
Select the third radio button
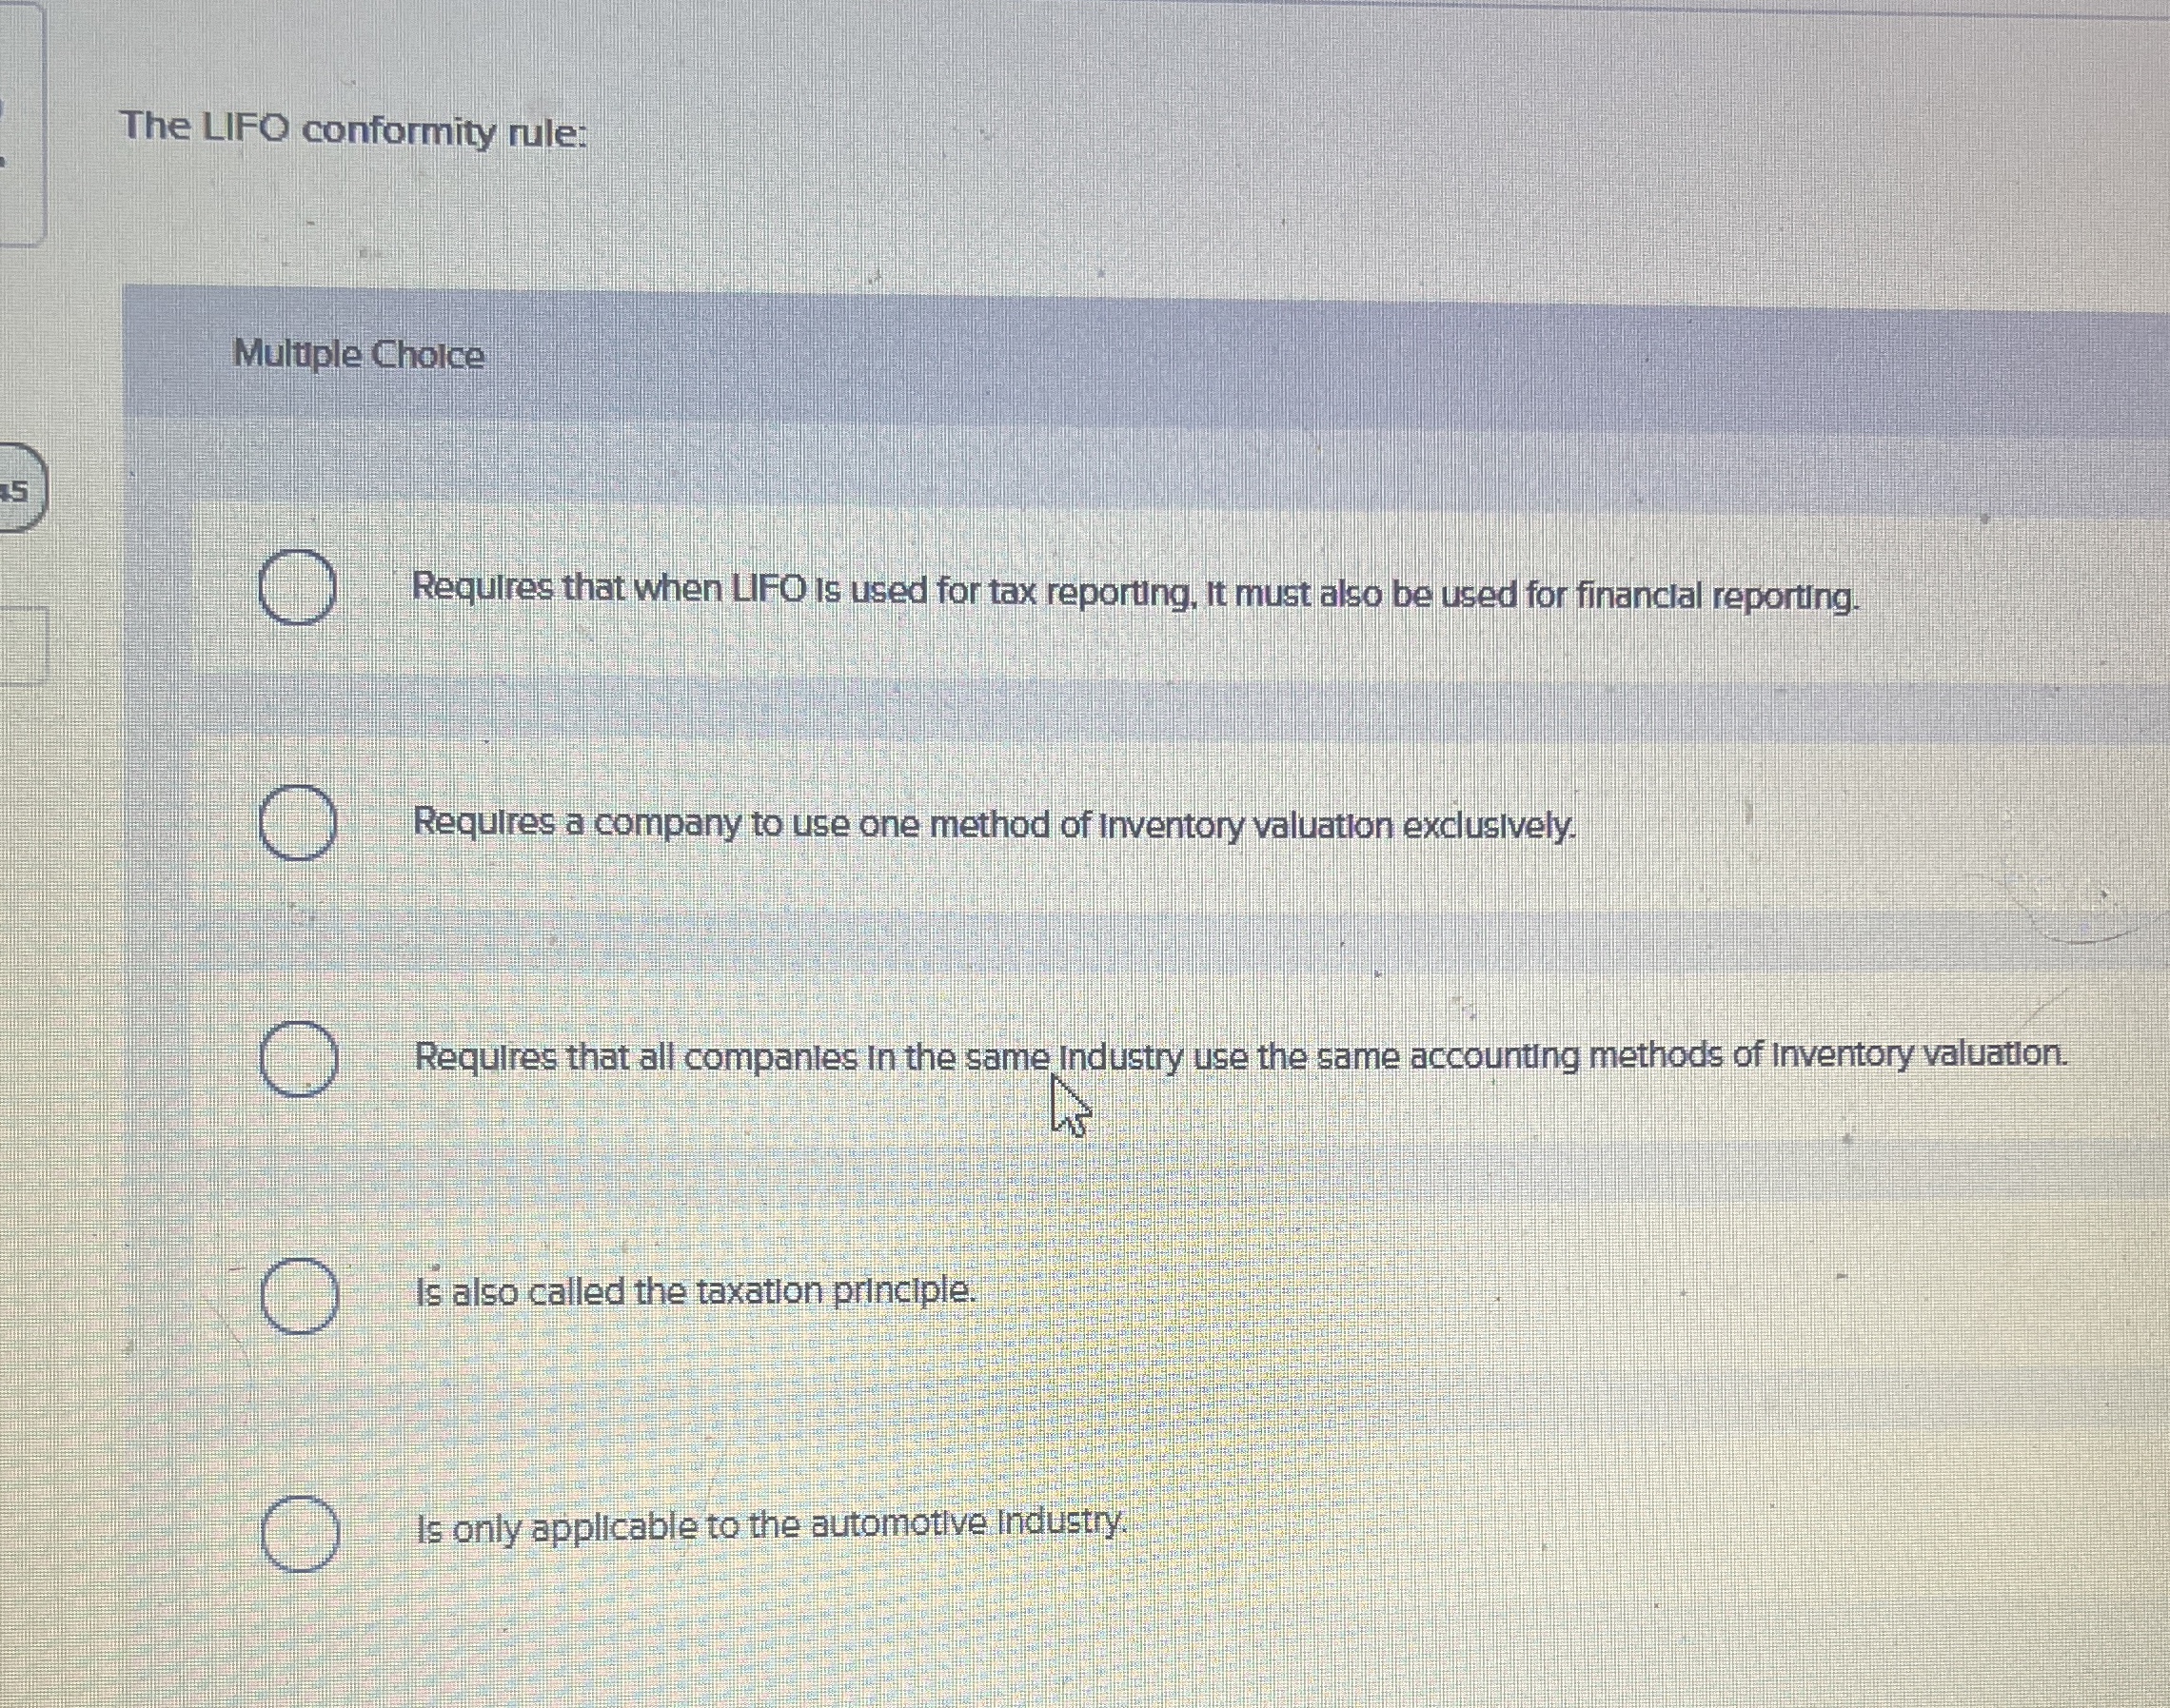click(299, 1057)
